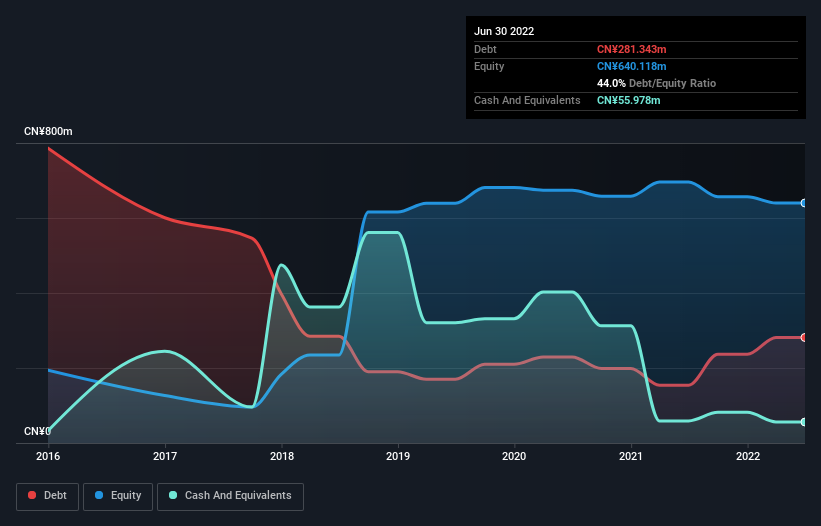Image resolution: width=821 pixels, height=526 pixels.
Task: Click the CN¥800m axis label
Action: (x=48, y=131)
